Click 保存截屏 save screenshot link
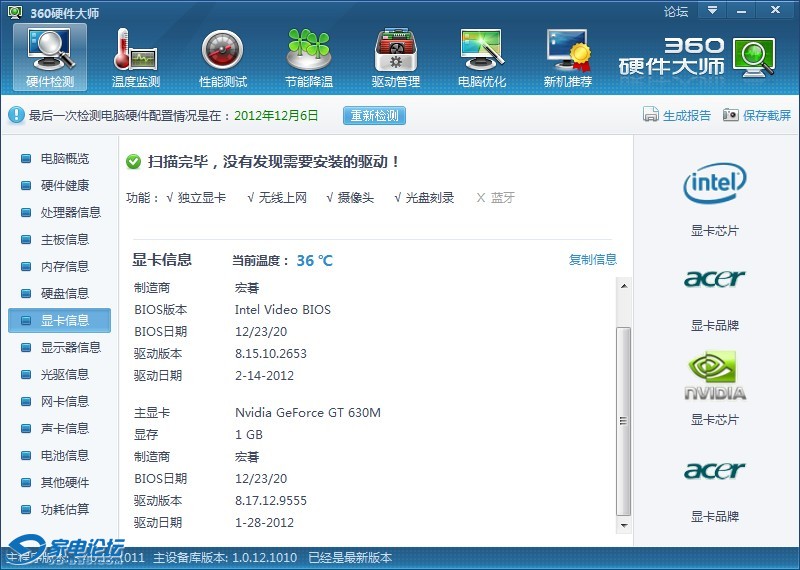The height and width of the screenshot is (570, 800). 757,115
